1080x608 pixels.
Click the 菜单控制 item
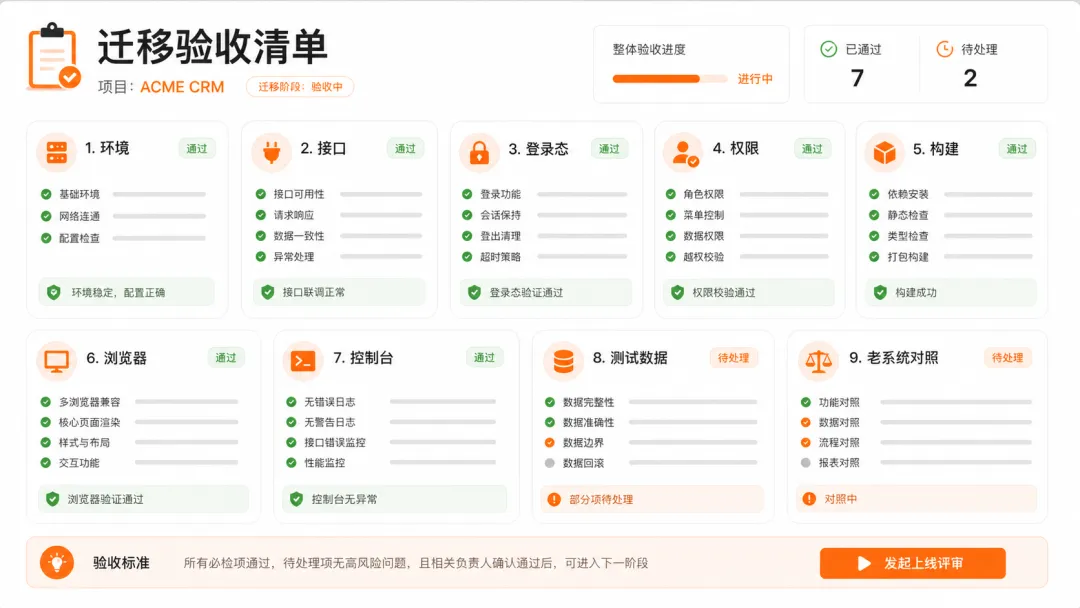(x=704, y=215)
